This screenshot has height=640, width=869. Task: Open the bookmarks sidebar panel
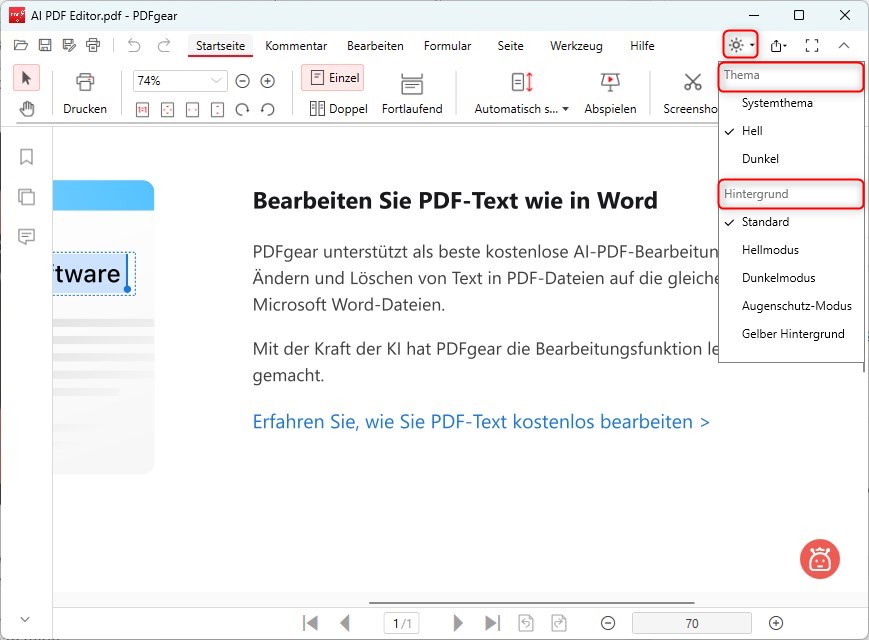point(26,157)
